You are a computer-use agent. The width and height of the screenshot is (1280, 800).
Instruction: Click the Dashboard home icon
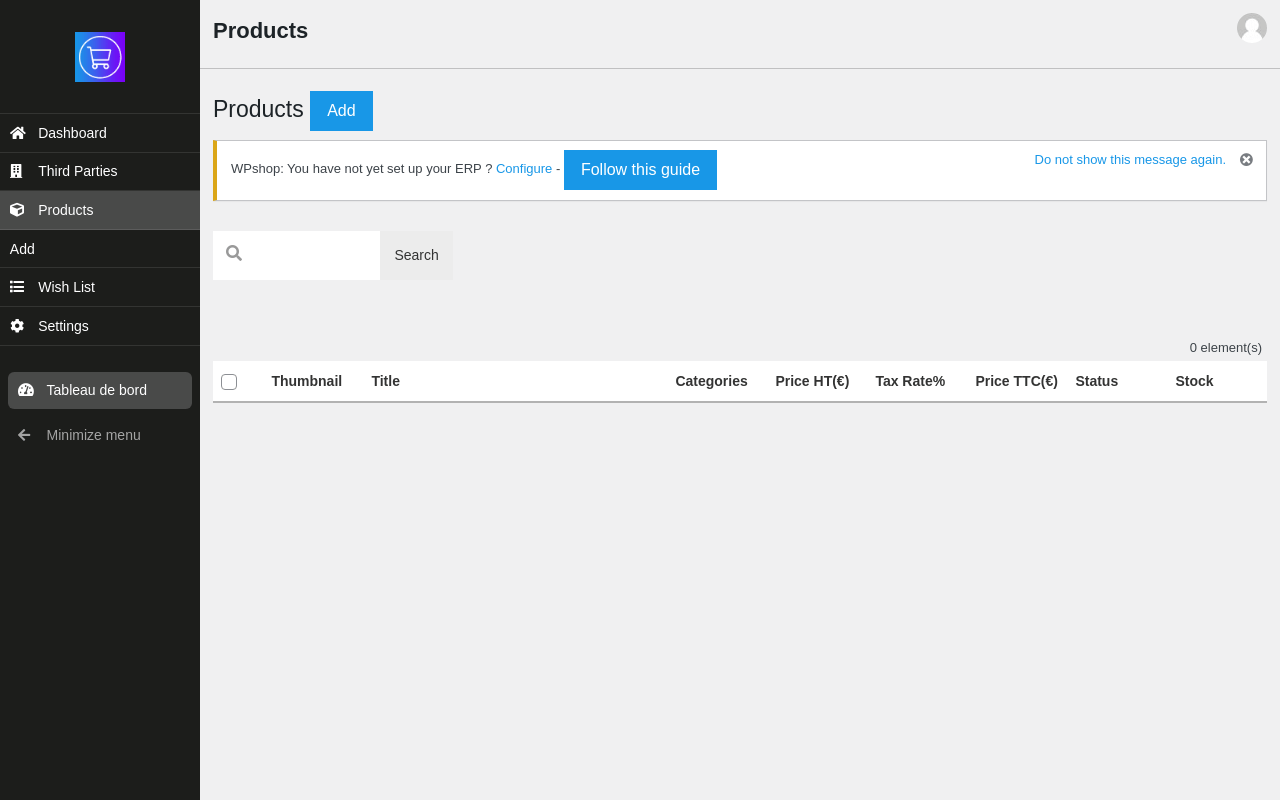click(18, 133)
